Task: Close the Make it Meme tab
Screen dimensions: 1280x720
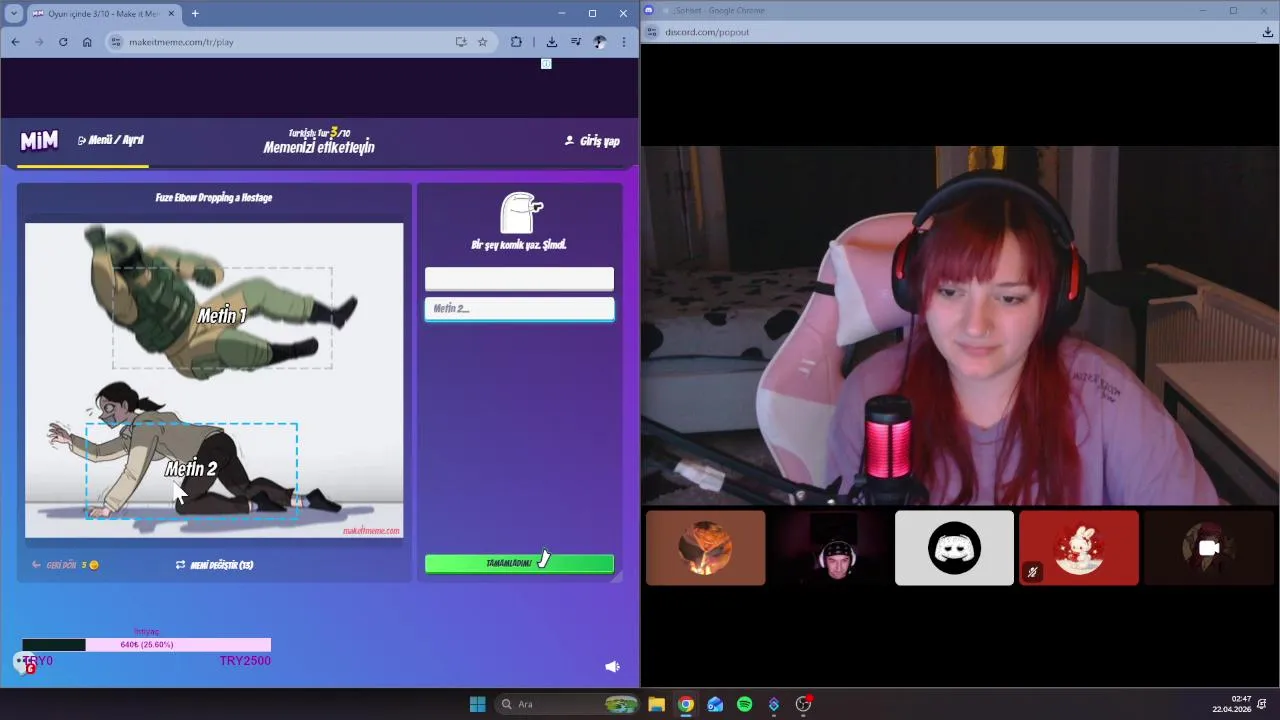Action: coord(171,14)
